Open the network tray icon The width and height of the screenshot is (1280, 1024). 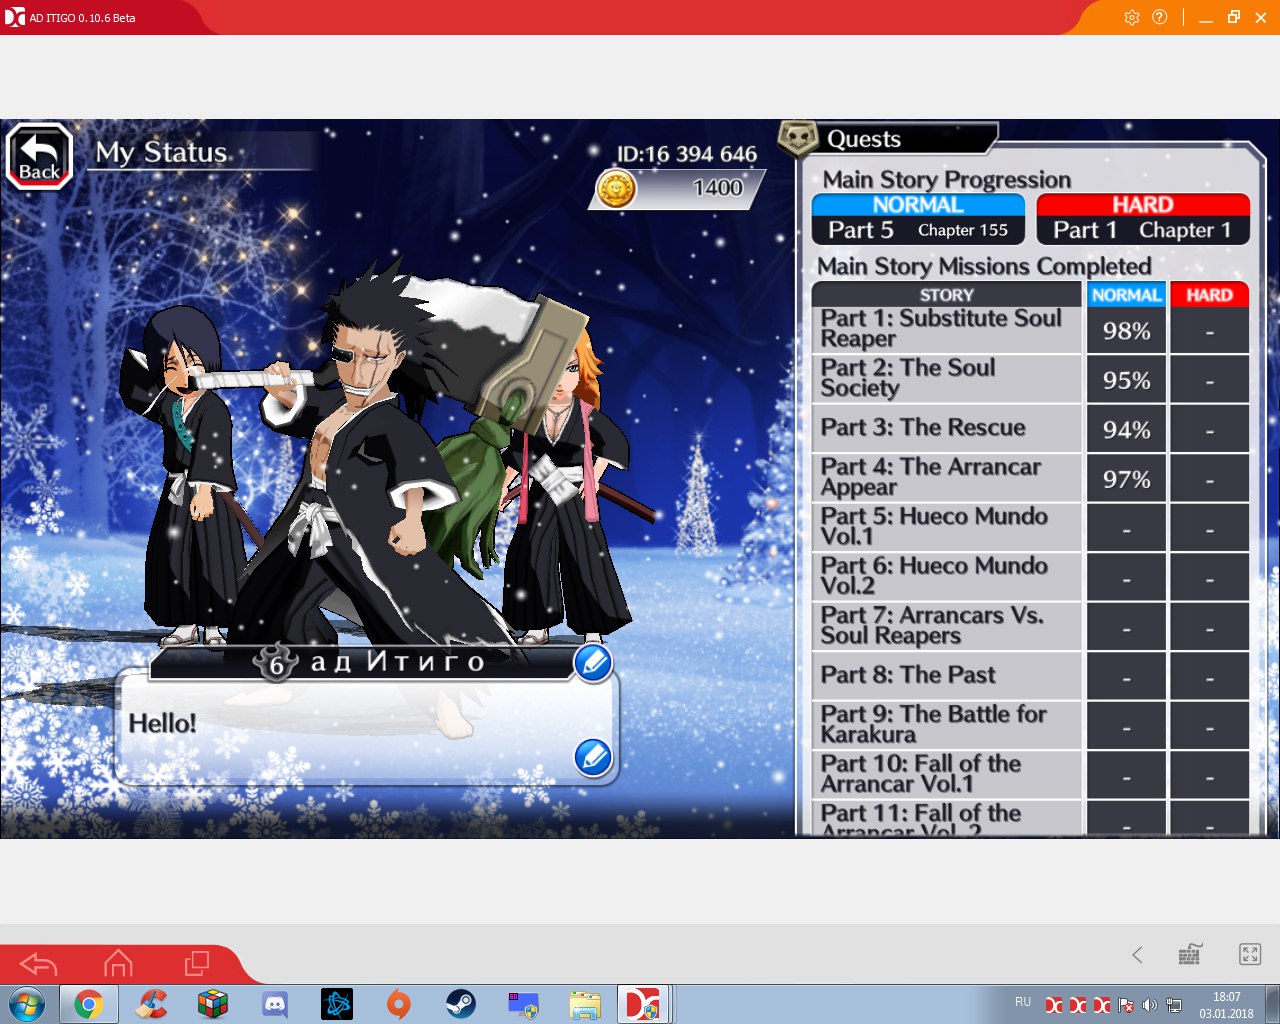point(1174,1005)
